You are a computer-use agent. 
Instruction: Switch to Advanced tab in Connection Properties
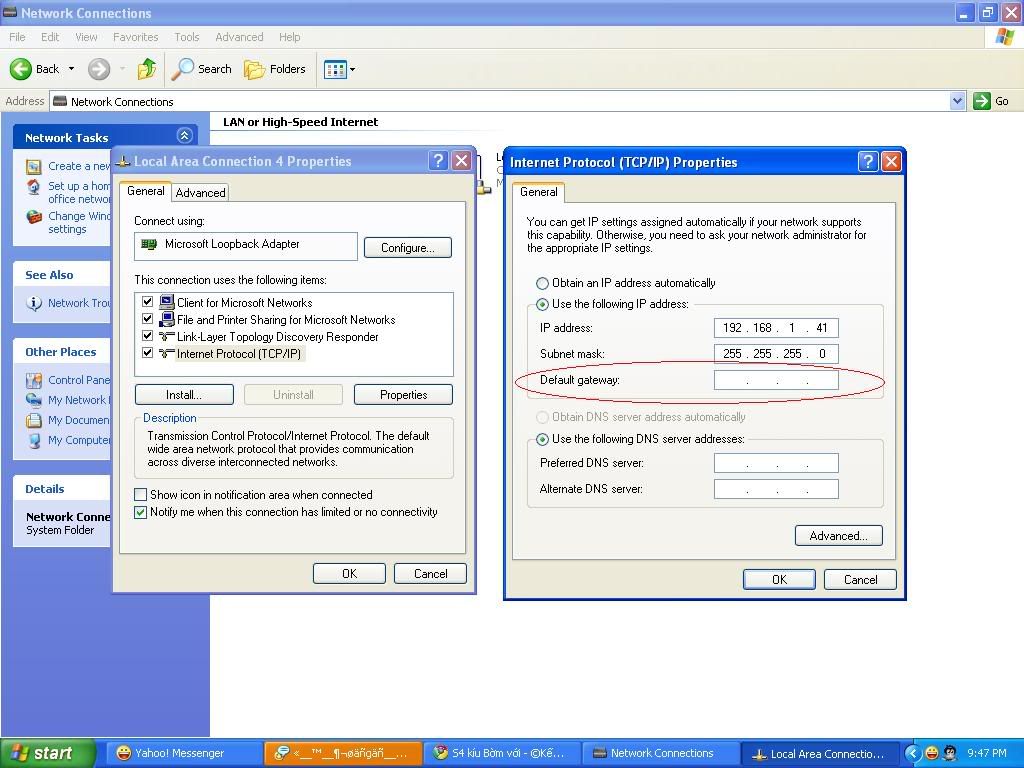tap(200, 193)
